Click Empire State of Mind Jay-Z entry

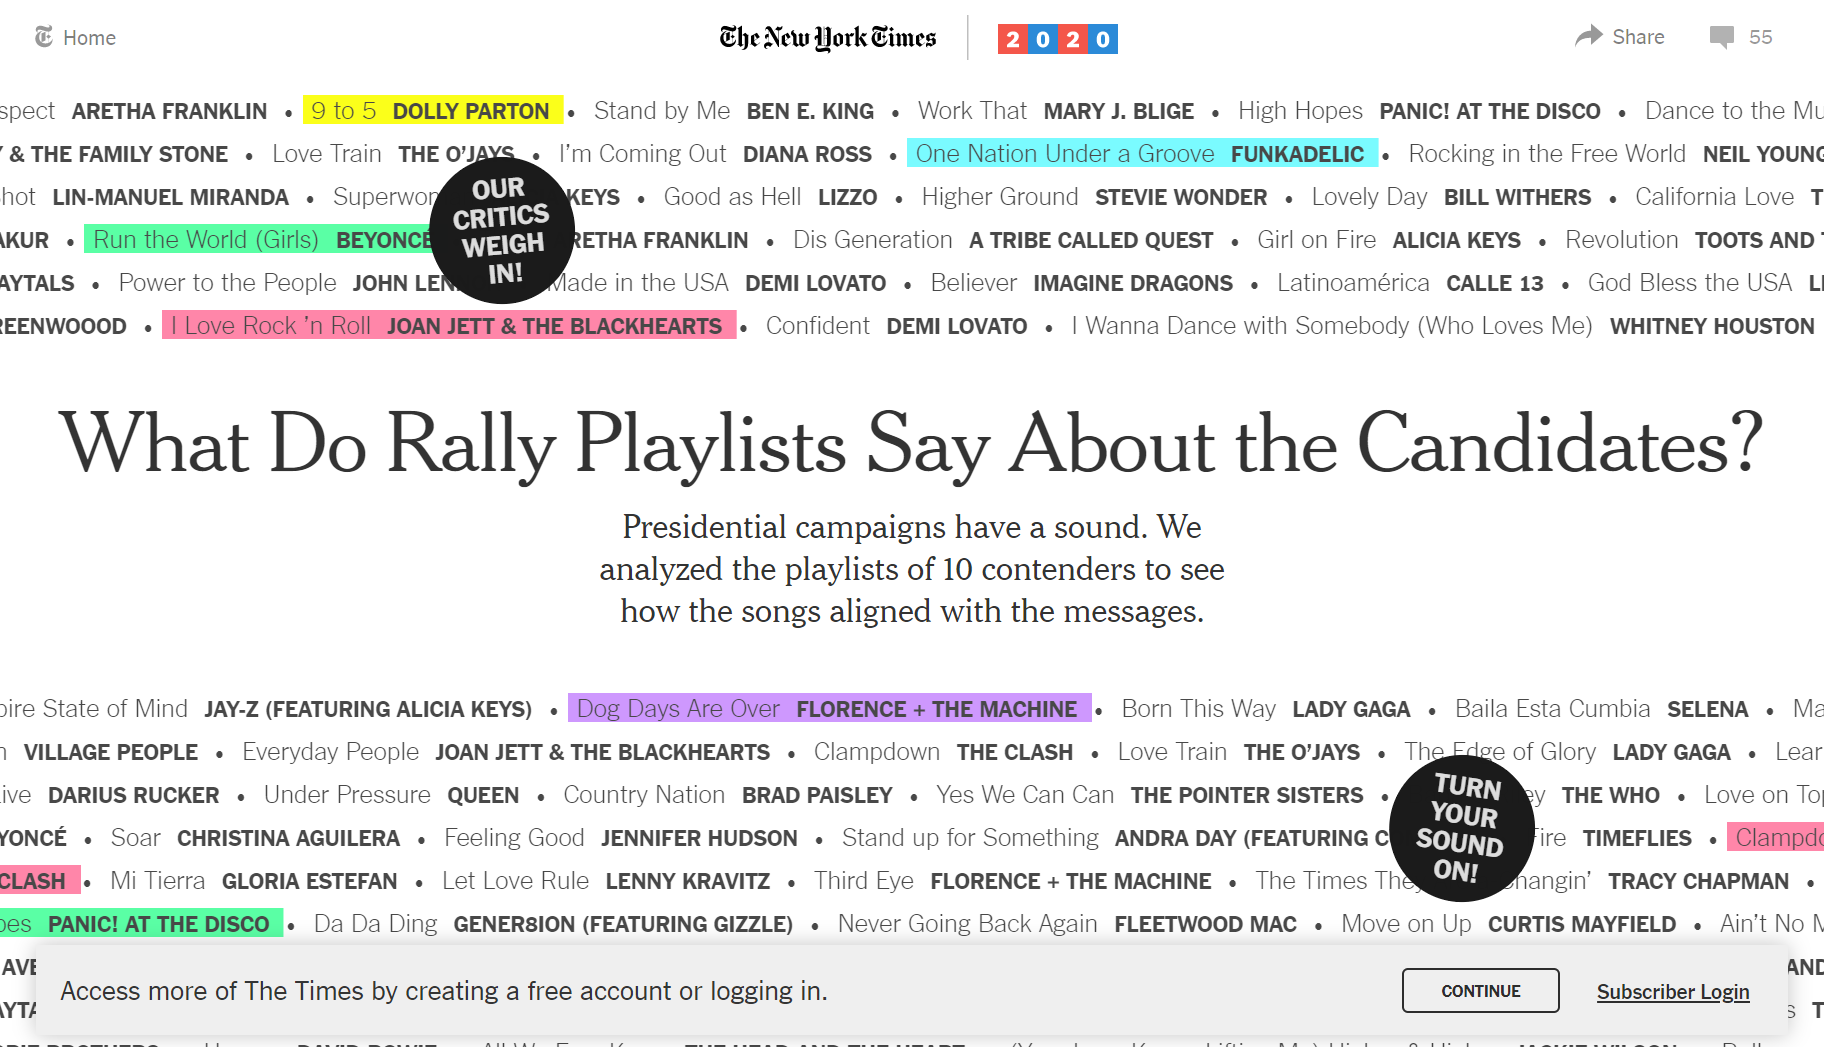coord(266,708)
